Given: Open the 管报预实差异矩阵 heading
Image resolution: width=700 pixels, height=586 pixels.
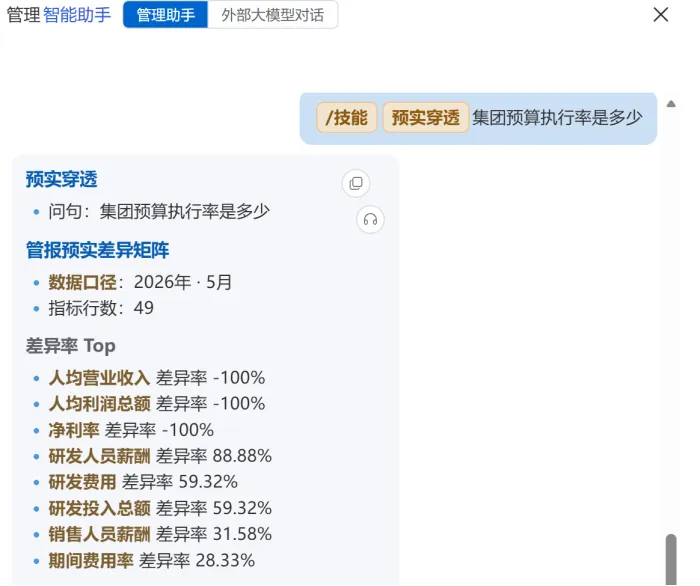Looking at the screenshot, I should [97, 250].
